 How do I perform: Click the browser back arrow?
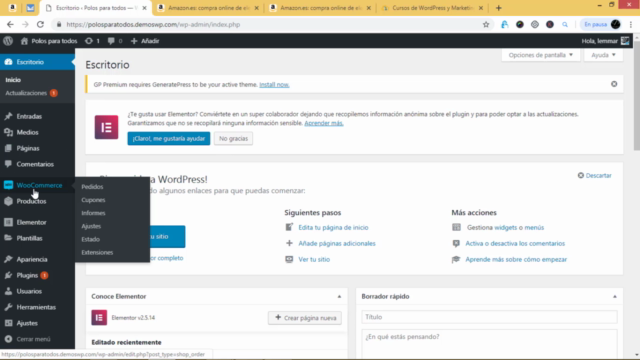[x=10, y=24]
